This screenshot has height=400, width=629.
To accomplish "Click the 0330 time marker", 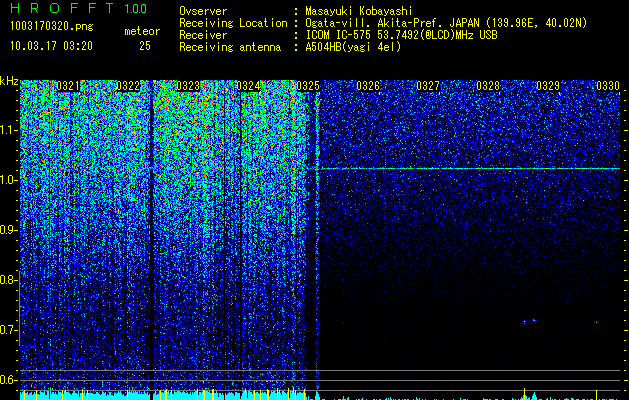I will 608,86.
